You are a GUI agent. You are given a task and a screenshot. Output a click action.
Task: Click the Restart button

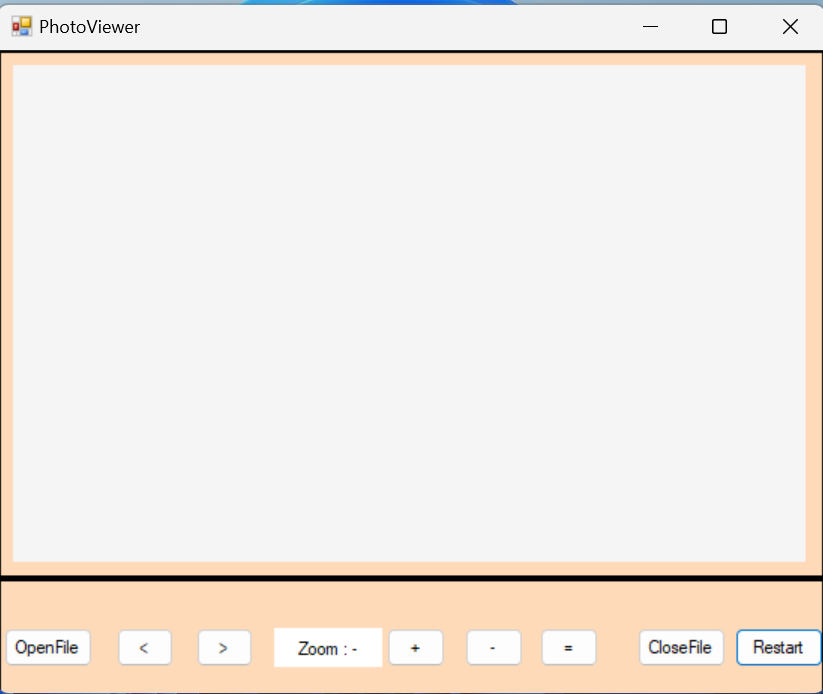(778, 648)
